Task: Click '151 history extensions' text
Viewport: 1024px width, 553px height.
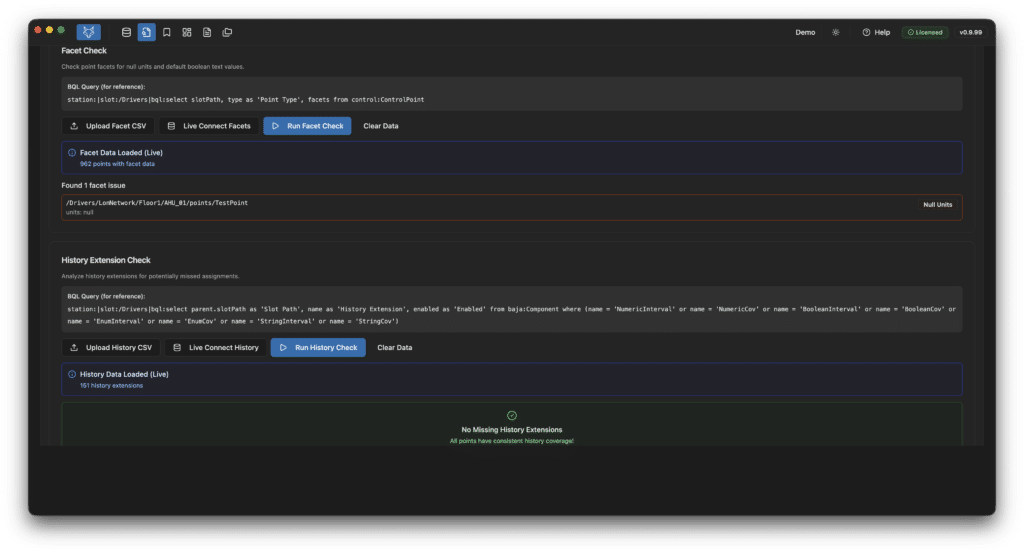Action: click(112, 385)
